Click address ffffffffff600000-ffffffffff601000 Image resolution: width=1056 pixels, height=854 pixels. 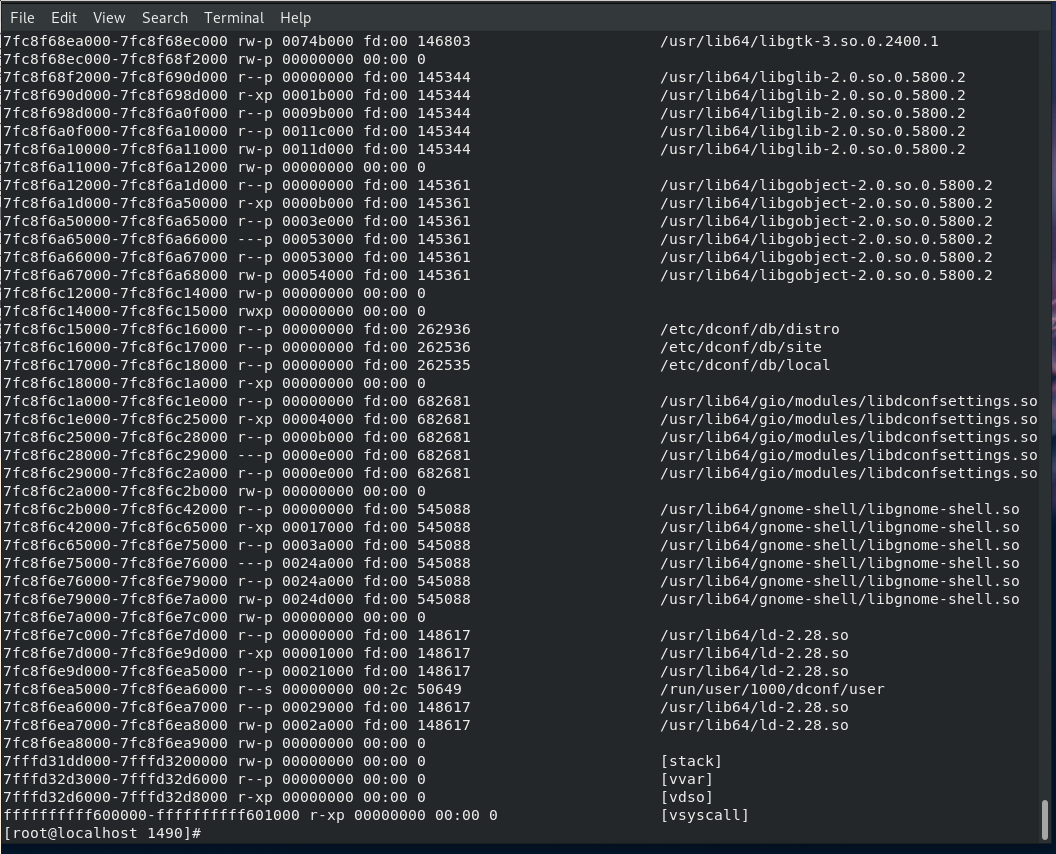[152, 815]
